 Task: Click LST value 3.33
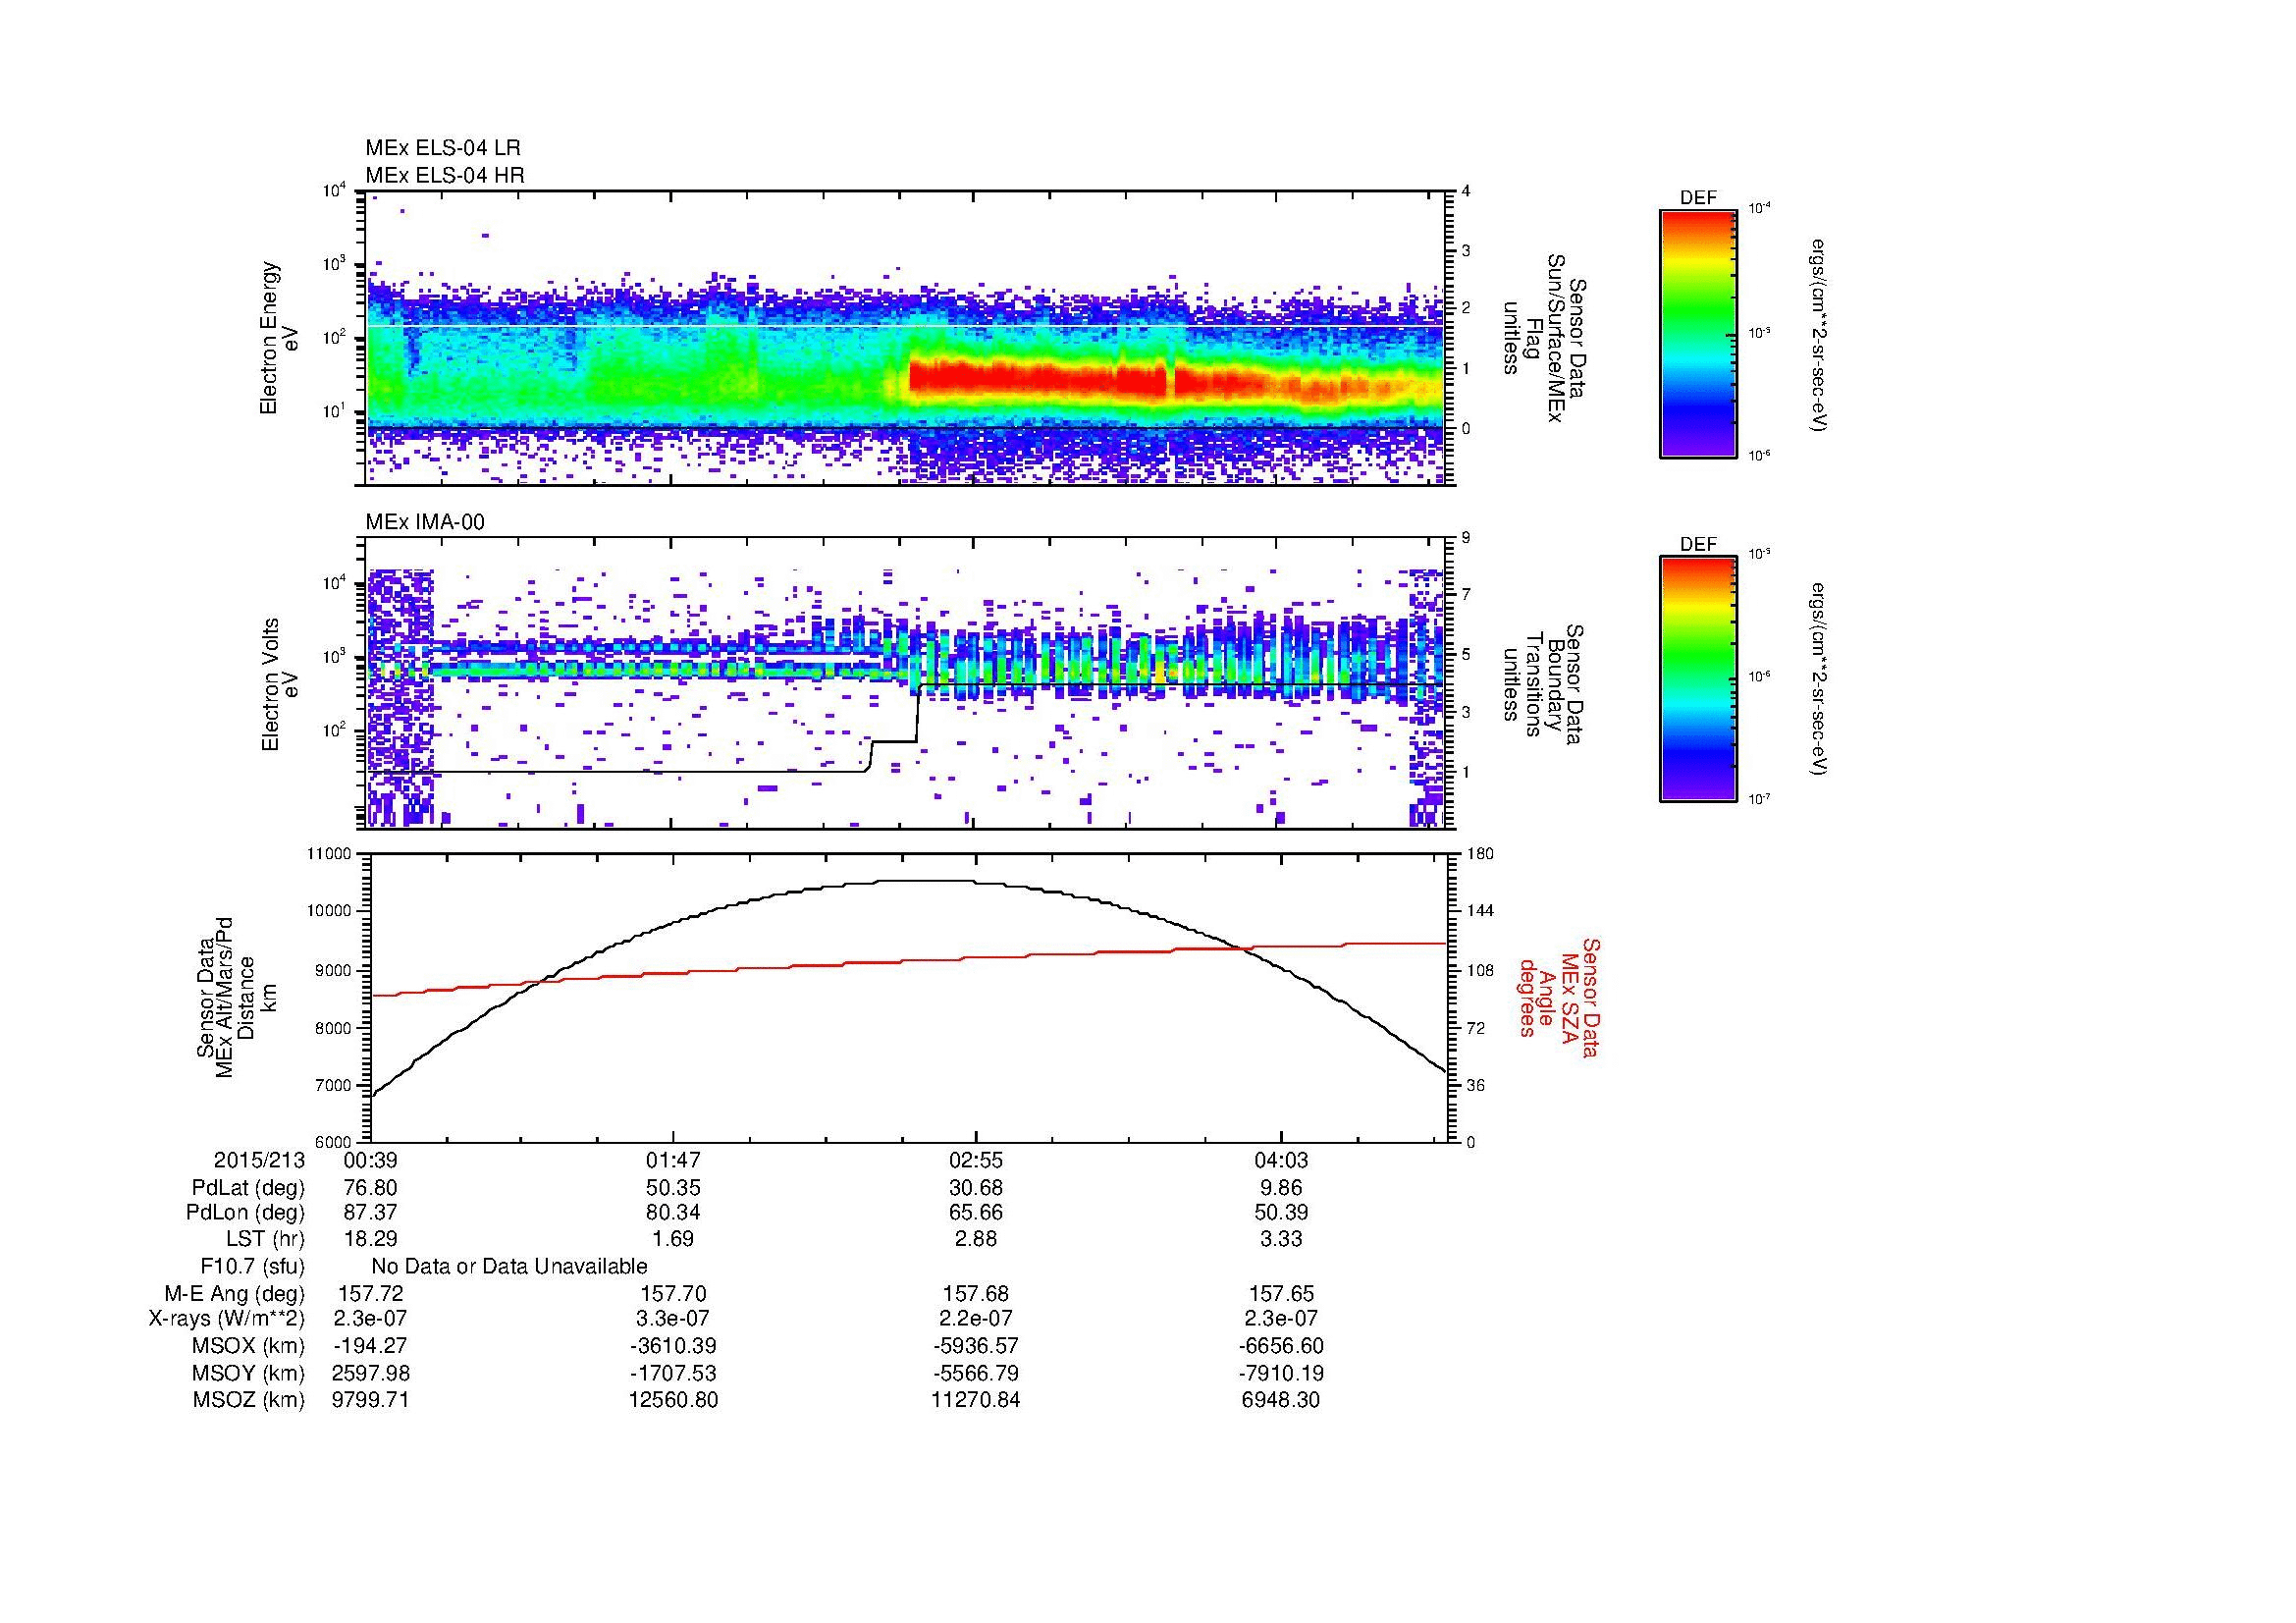pyautogui.click(x=1281, y=1239)
